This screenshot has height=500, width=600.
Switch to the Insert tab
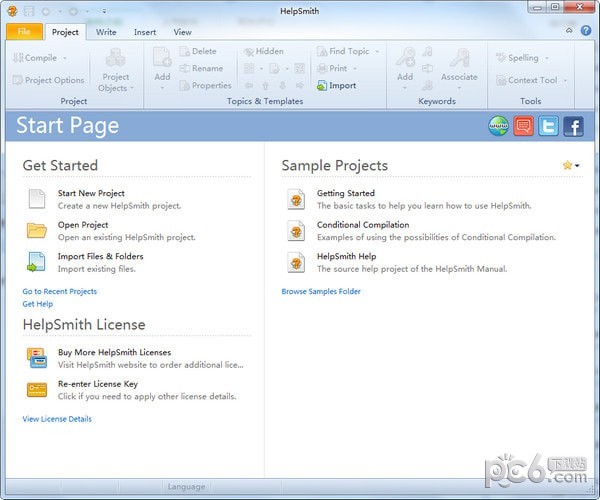(145, 32)
